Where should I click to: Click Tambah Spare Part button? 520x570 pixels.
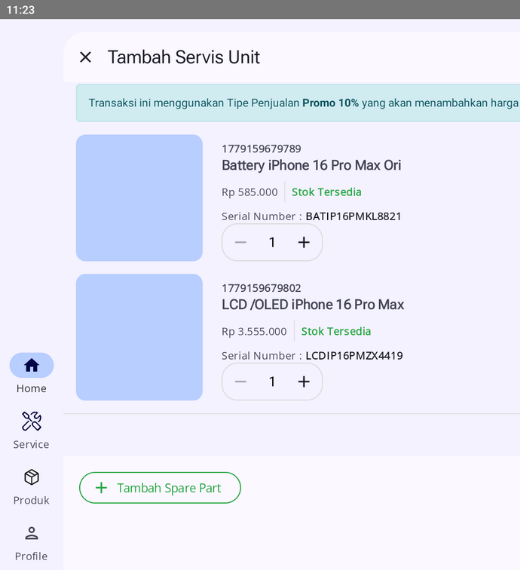click(x=160, y=488)
